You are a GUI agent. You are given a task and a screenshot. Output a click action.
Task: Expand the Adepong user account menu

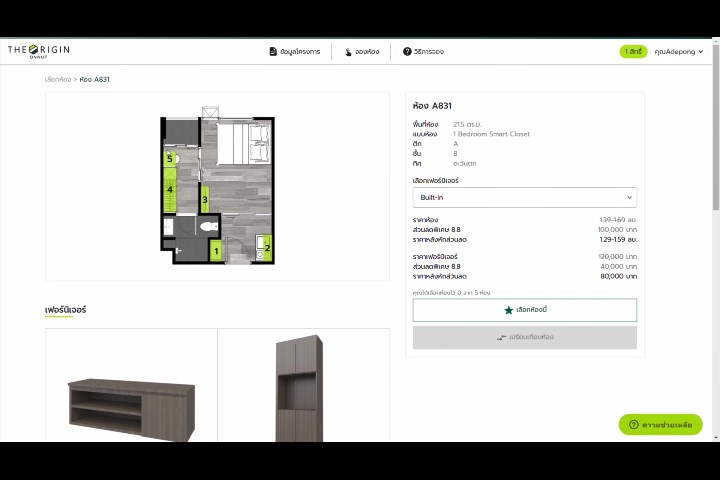679,51
